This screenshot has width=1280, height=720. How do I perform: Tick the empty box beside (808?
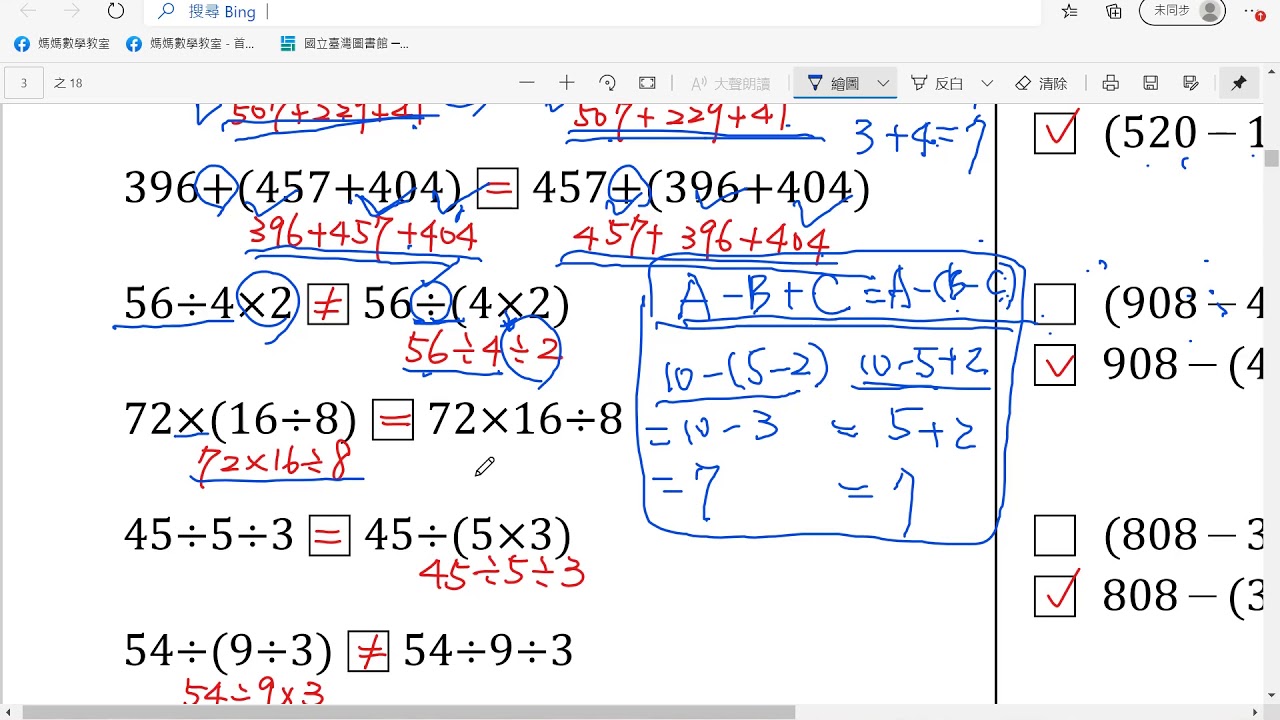click(1055, 535)
